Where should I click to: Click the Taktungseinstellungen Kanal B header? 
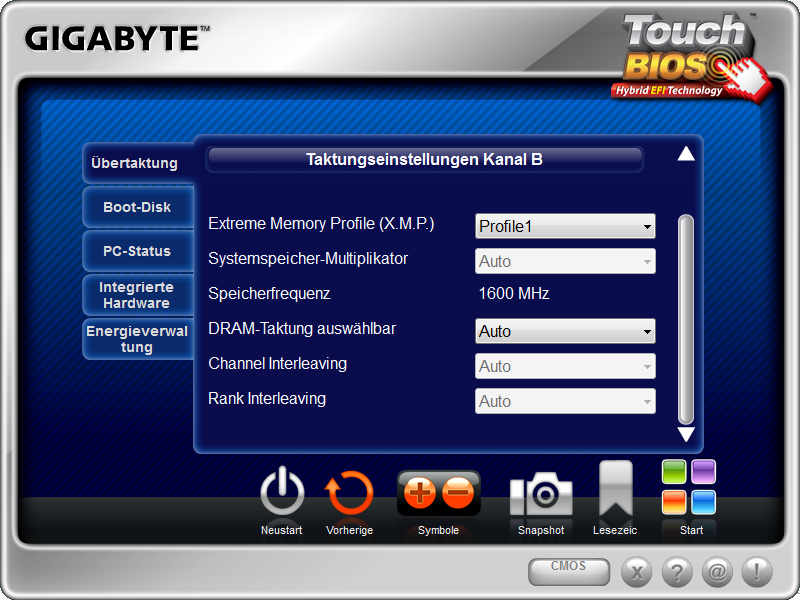[x=424, y=160]
